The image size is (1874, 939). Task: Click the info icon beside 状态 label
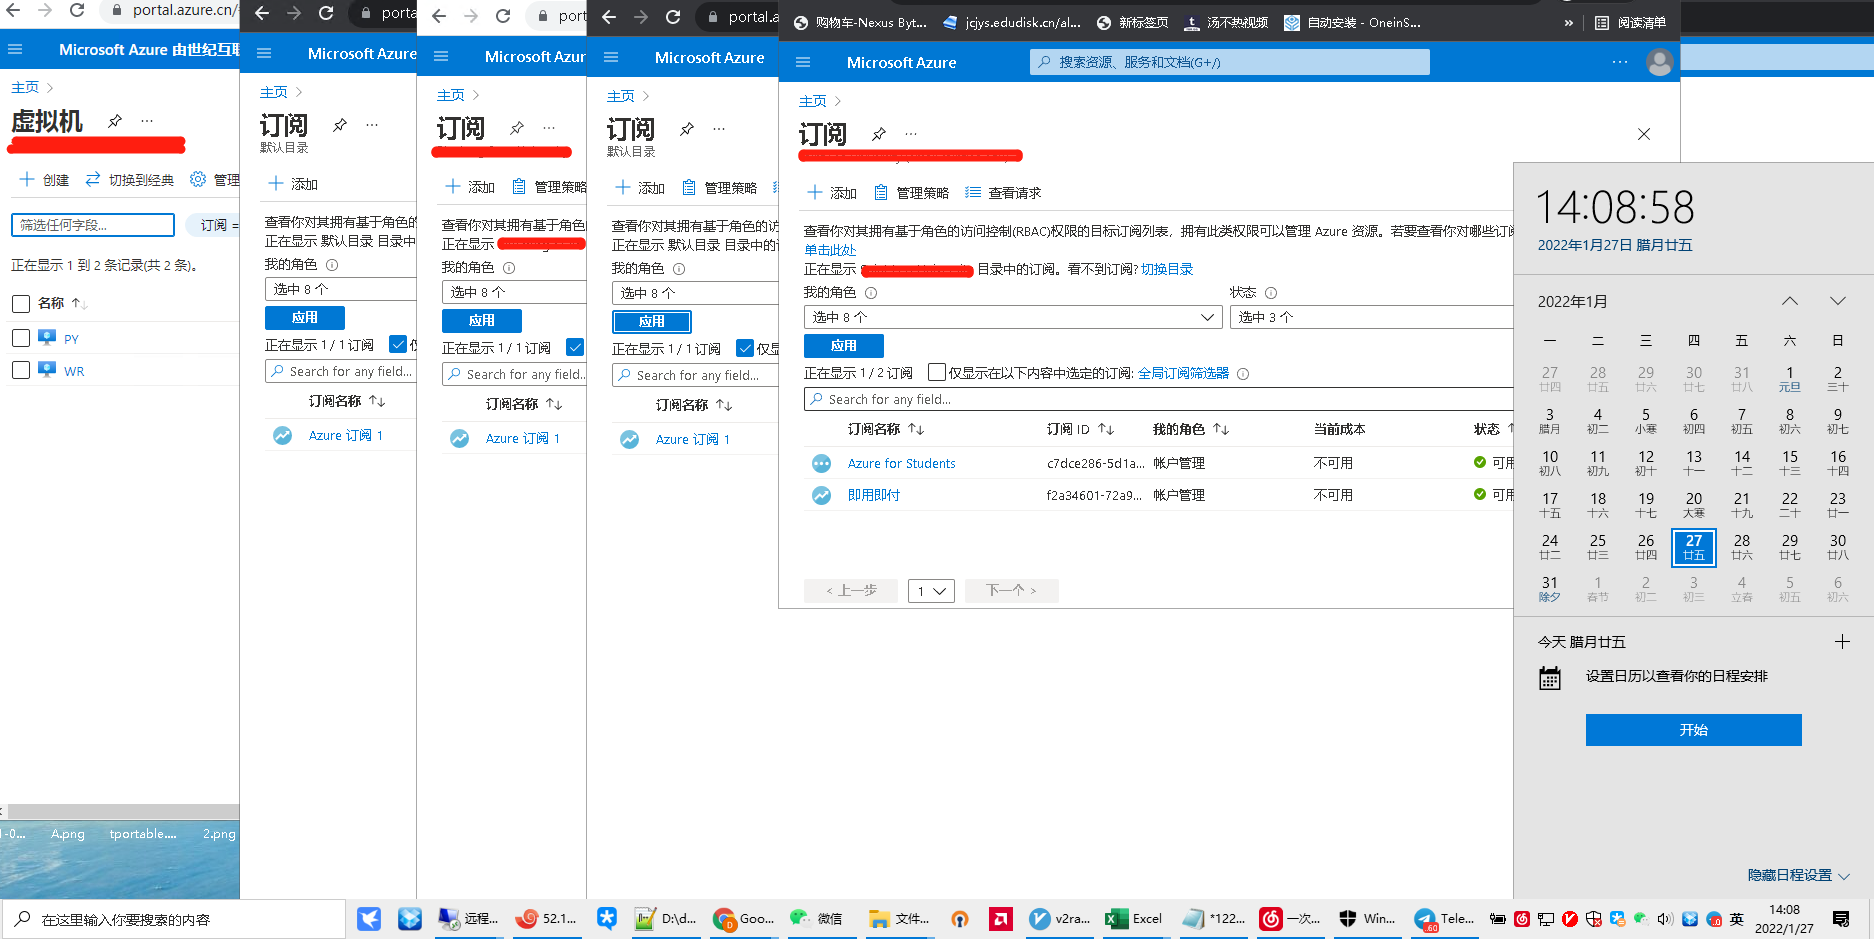pos(1271,293)
